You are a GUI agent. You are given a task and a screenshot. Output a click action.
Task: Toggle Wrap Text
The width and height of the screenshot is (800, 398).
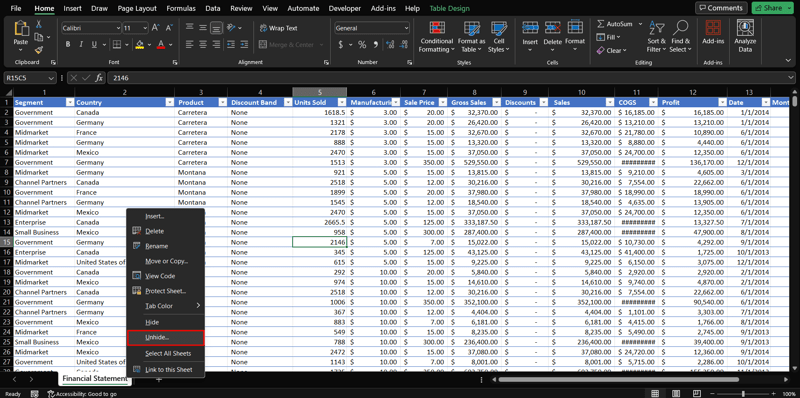[x=279, y=28]
